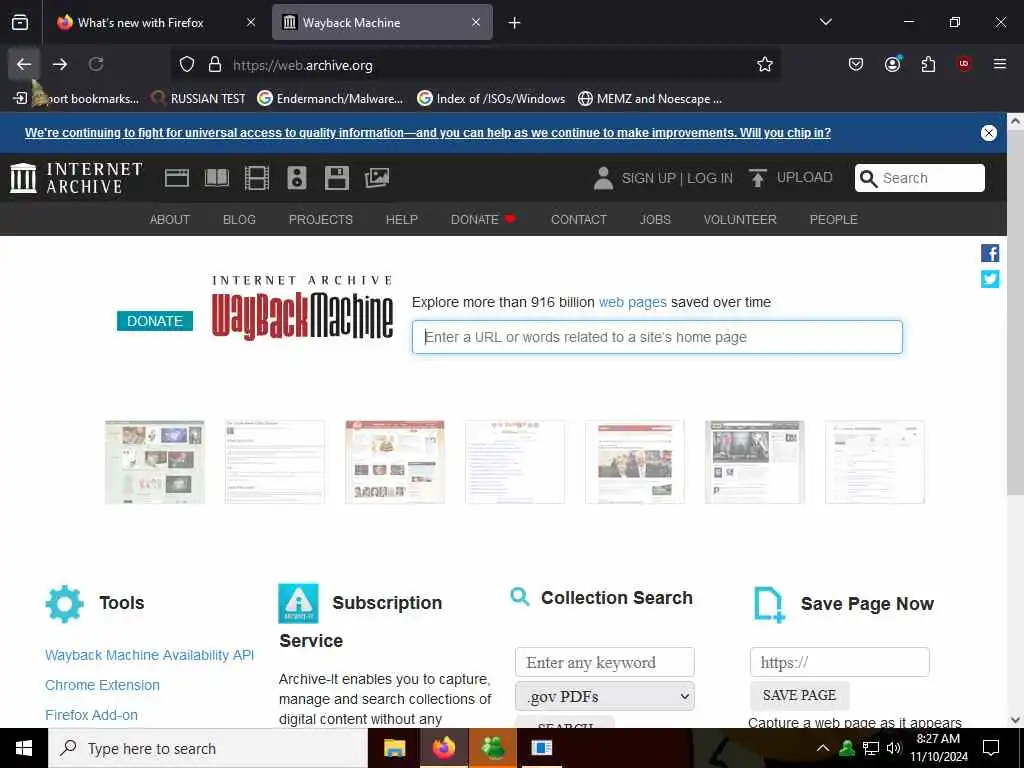This screenshot has height=768, width=1024.
Task: Open the RUSSIAN TEST bookmark
Action: pyautogui.click(x=198, y=99)
